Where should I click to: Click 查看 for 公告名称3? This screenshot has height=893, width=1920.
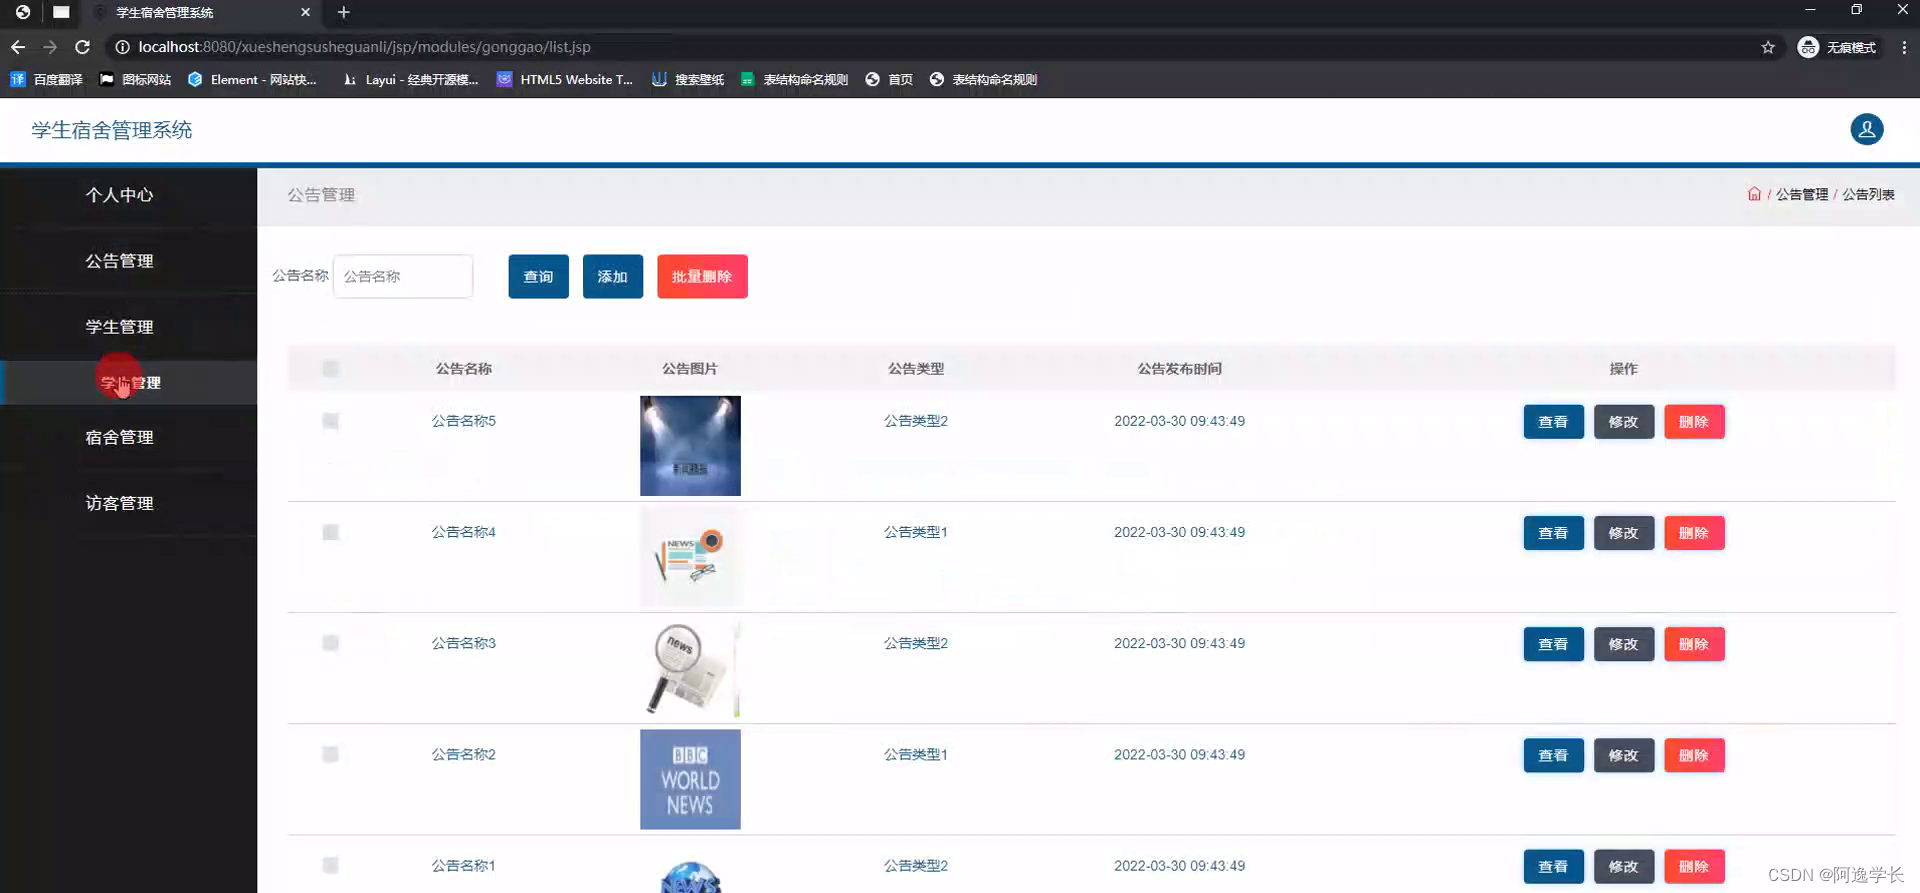click(x=1553, y=644)
